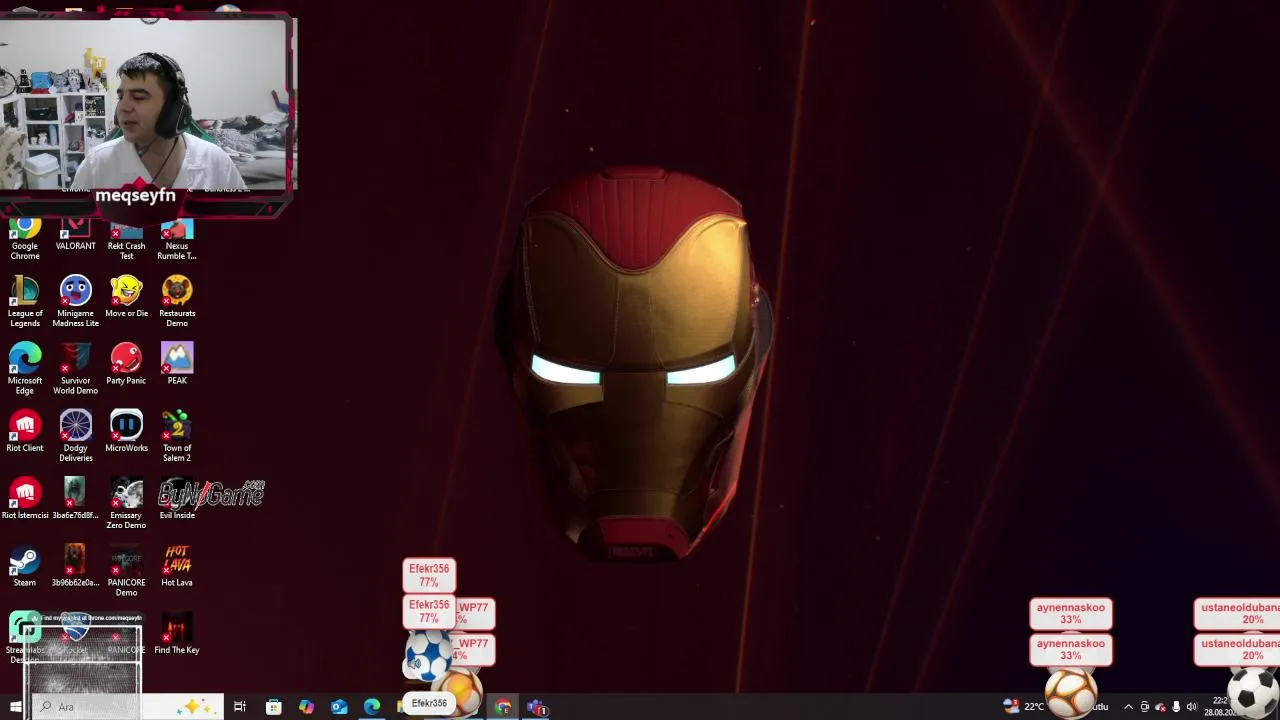Image resolution: width=1280 pixels, height=720 pixels.
Task: Open the Google Chrome desktop shortcut
Action: coord(25,238)
